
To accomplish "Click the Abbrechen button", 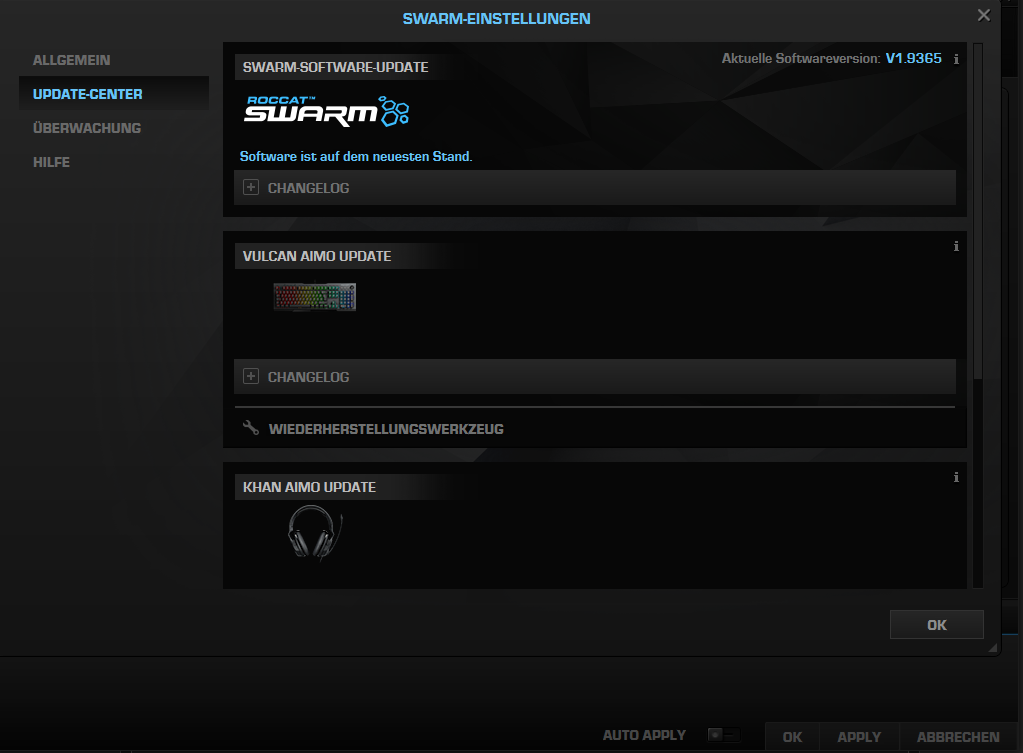I will point(958,737).
